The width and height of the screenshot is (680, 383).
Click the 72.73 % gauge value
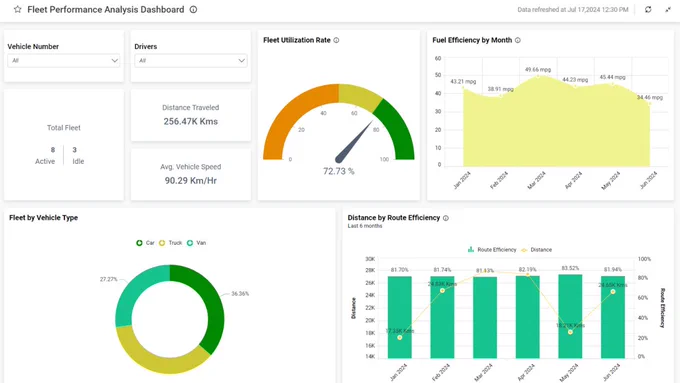[x=339, y=171]
